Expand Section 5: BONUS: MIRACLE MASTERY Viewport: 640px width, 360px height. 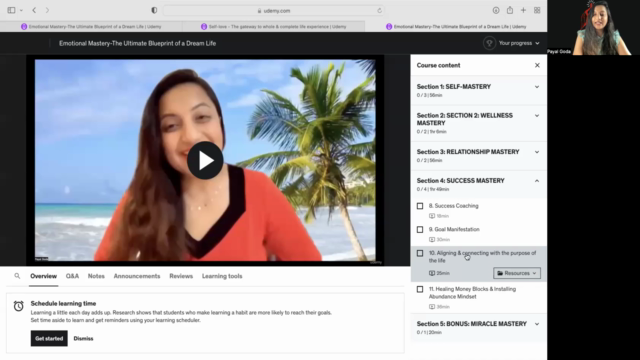pyautogui.click(x=537, y=324)
